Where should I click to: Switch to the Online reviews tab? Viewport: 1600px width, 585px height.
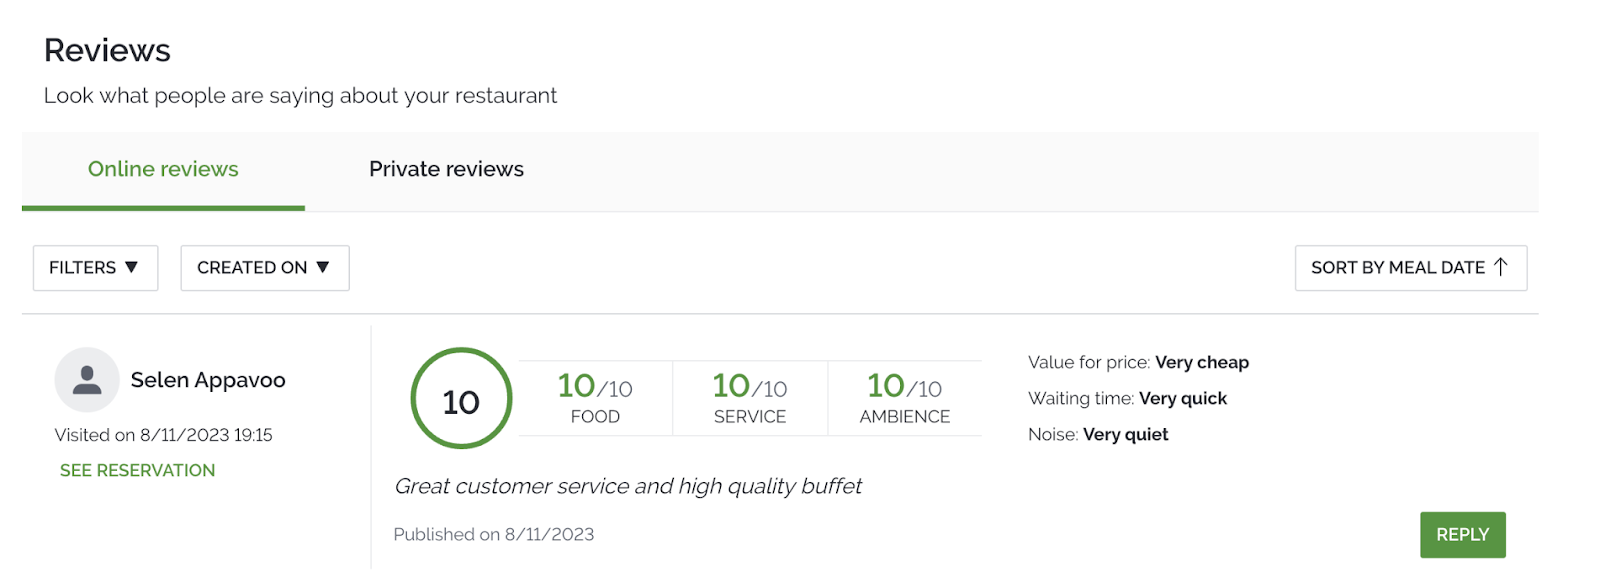coord(163,169)
